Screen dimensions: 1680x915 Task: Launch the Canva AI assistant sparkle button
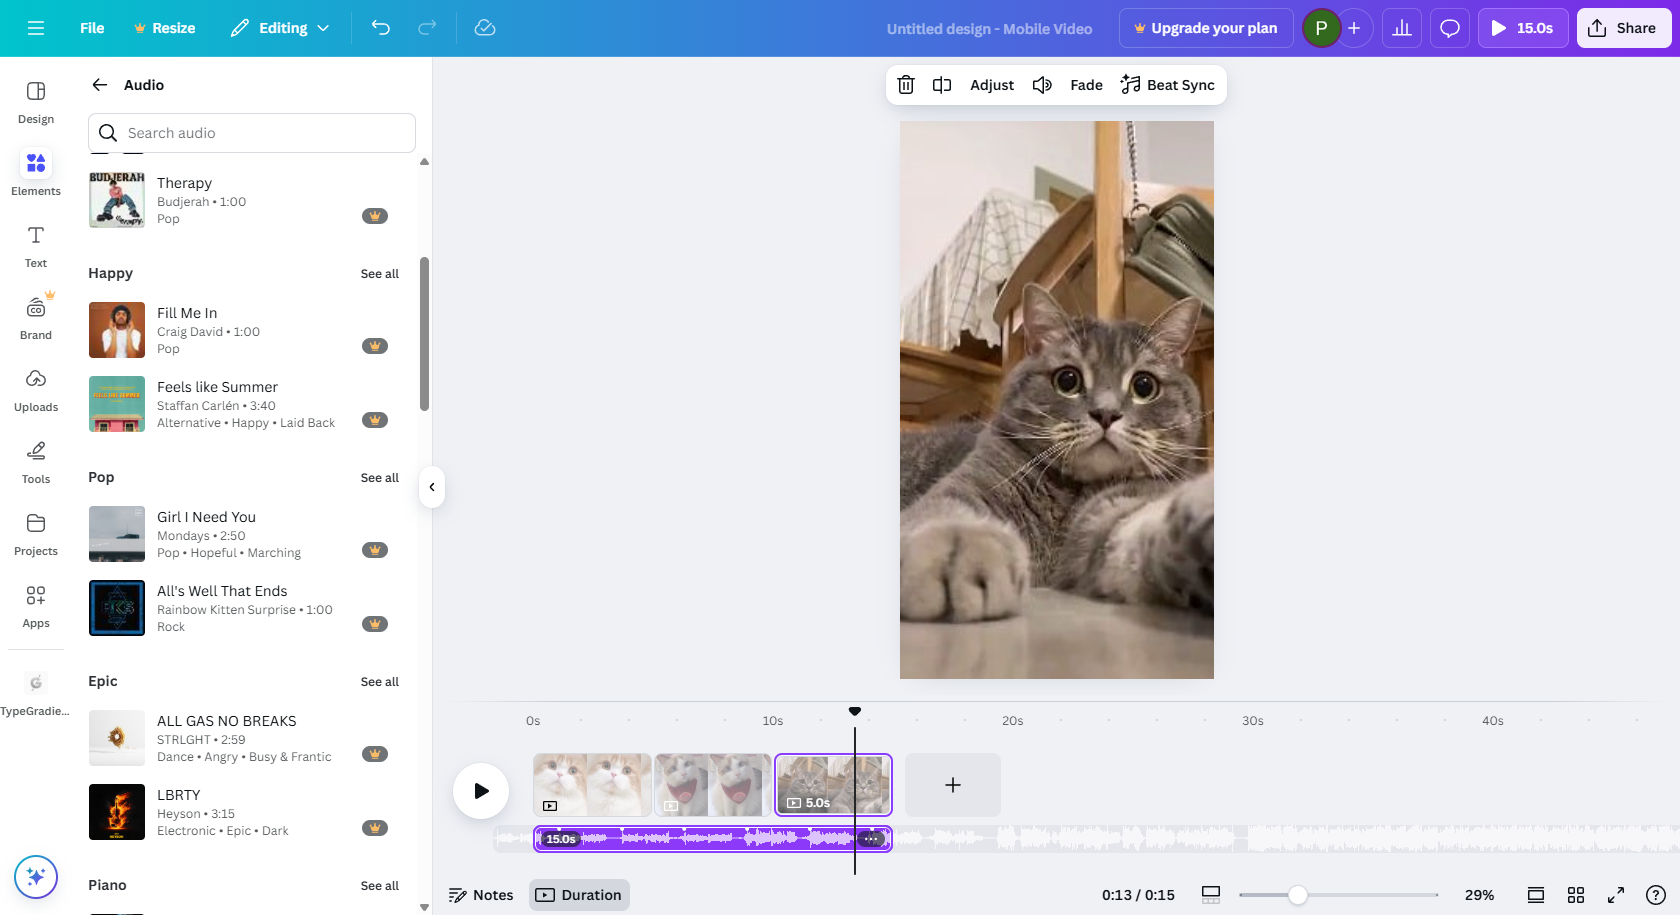coord(36,877)
